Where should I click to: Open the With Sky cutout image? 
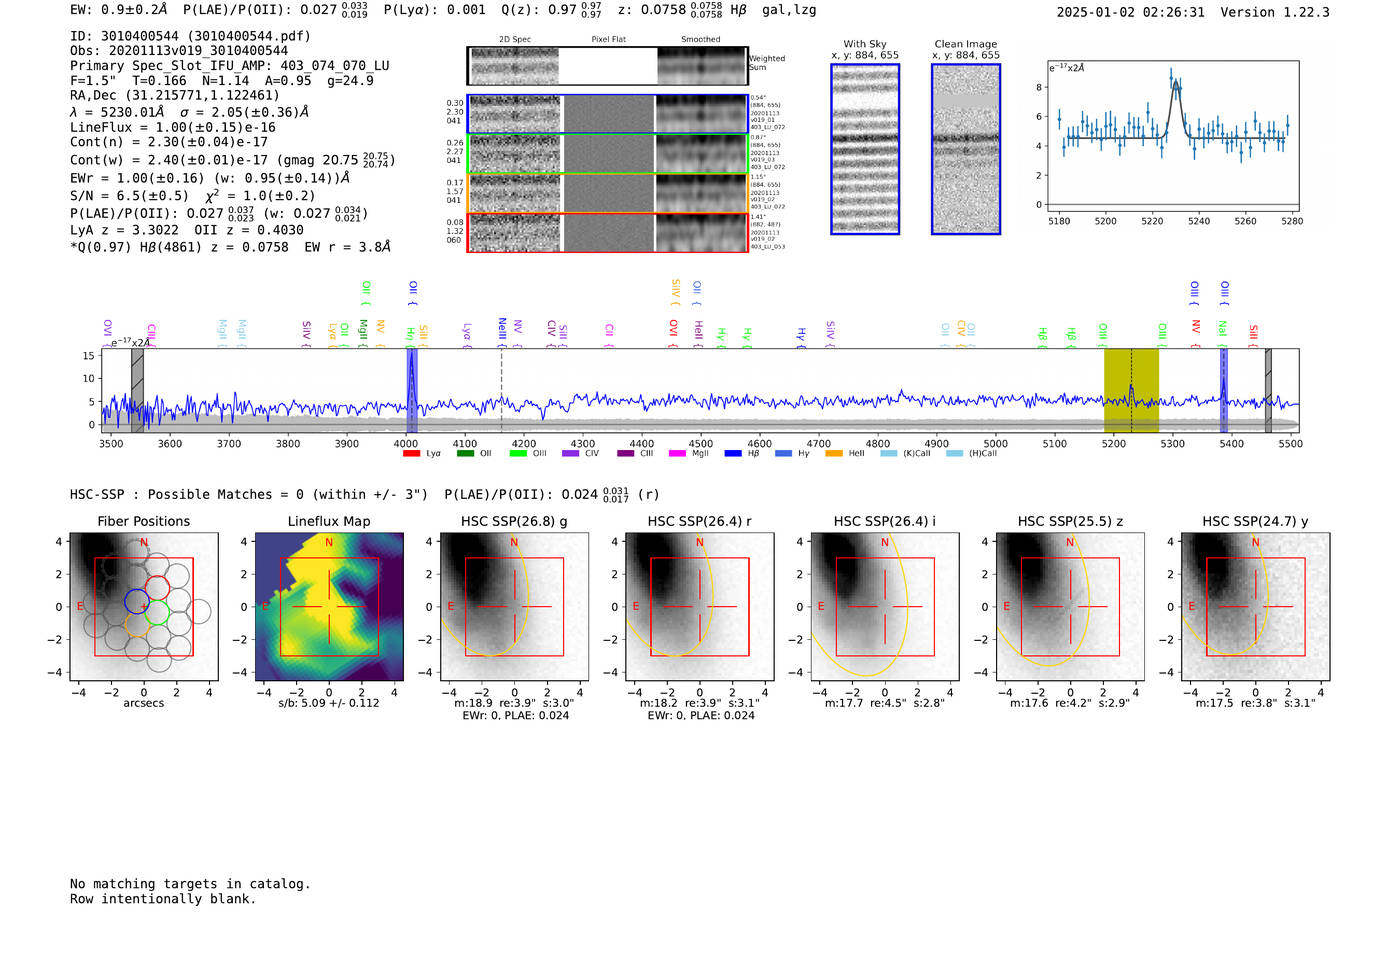[x=865, y=149]
